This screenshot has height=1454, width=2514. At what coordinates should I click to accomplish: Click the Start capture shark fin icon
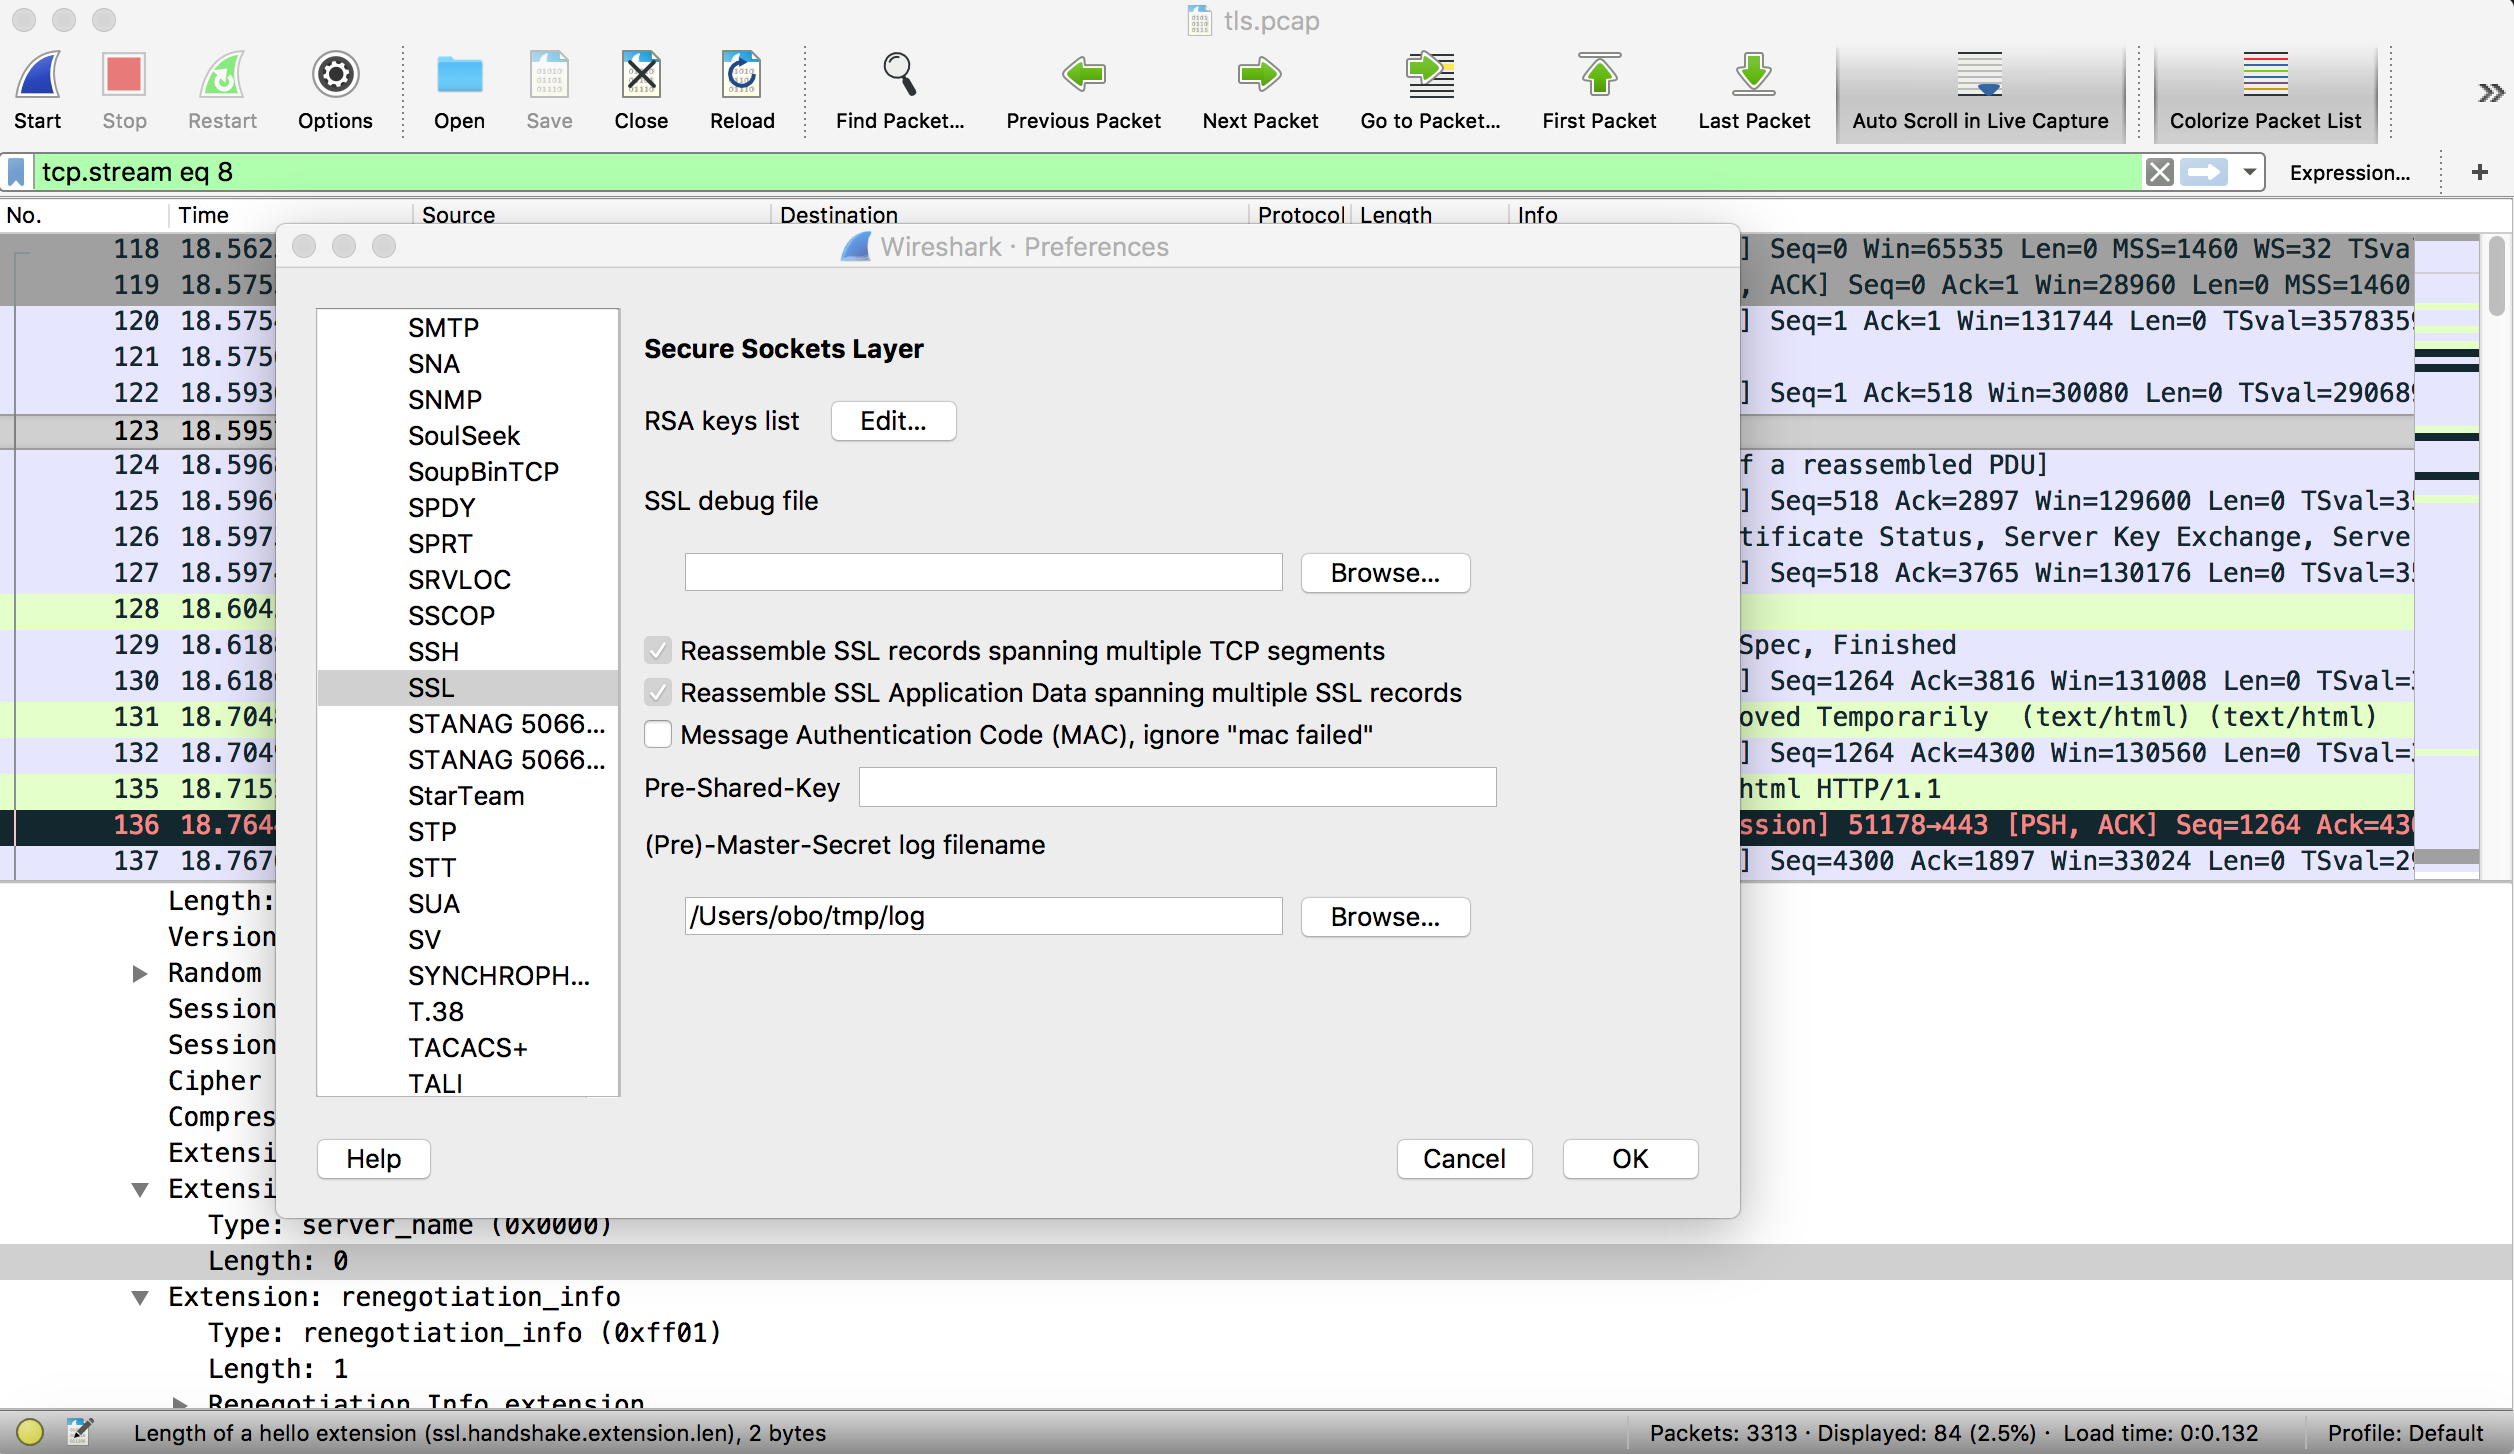click(x=38, y=77)
